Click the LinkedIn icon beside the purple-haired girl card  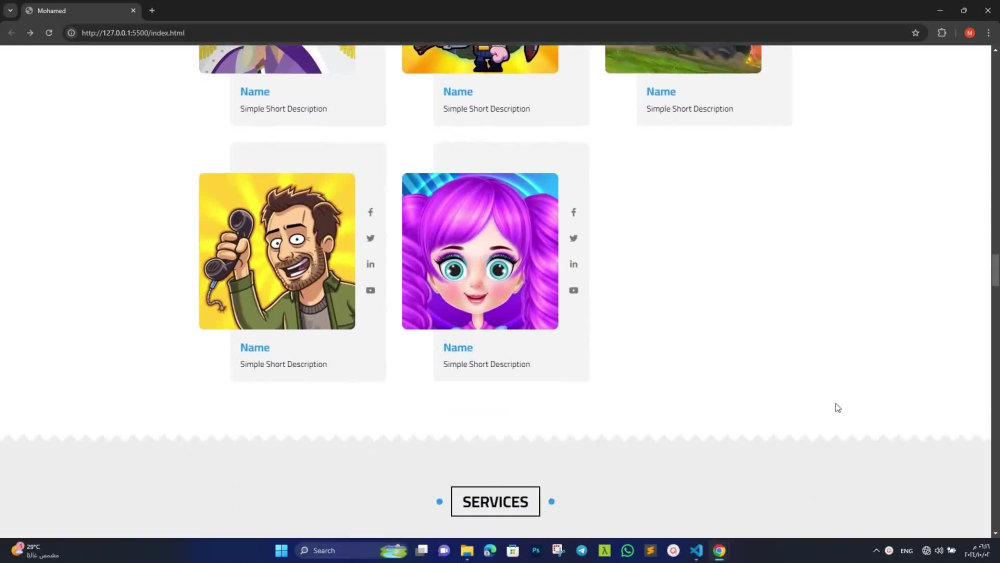573,264
